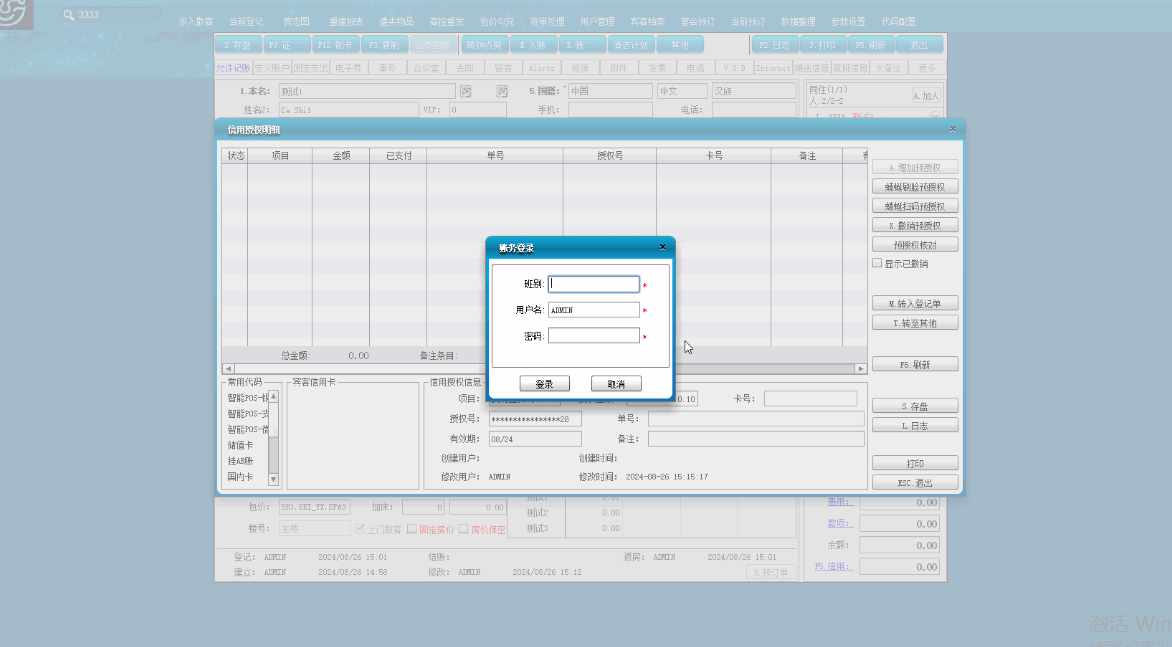Screen dimensions: 1172x647
Task: Click the ESC.退出 button
Action: 915,483
